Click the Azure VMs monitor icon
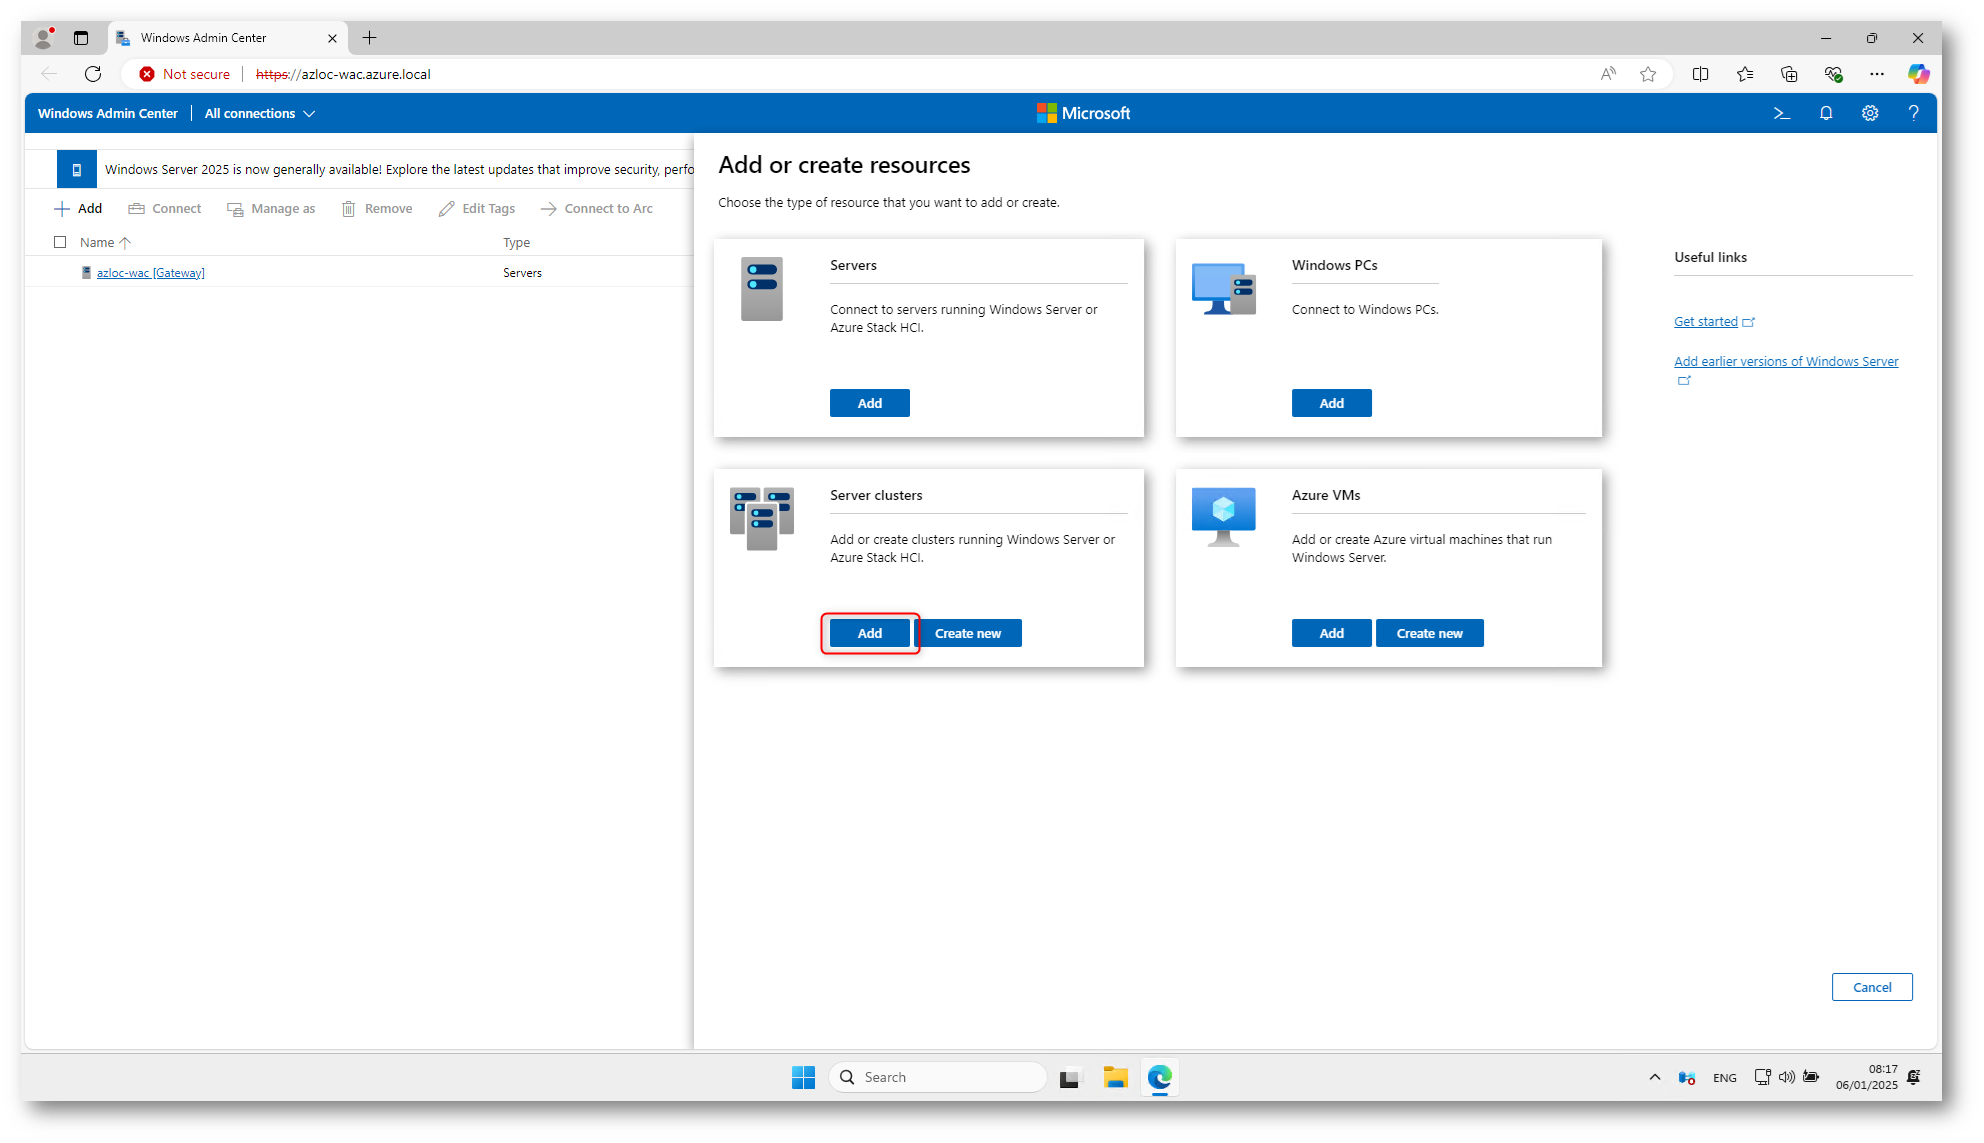 point(1224,517)
